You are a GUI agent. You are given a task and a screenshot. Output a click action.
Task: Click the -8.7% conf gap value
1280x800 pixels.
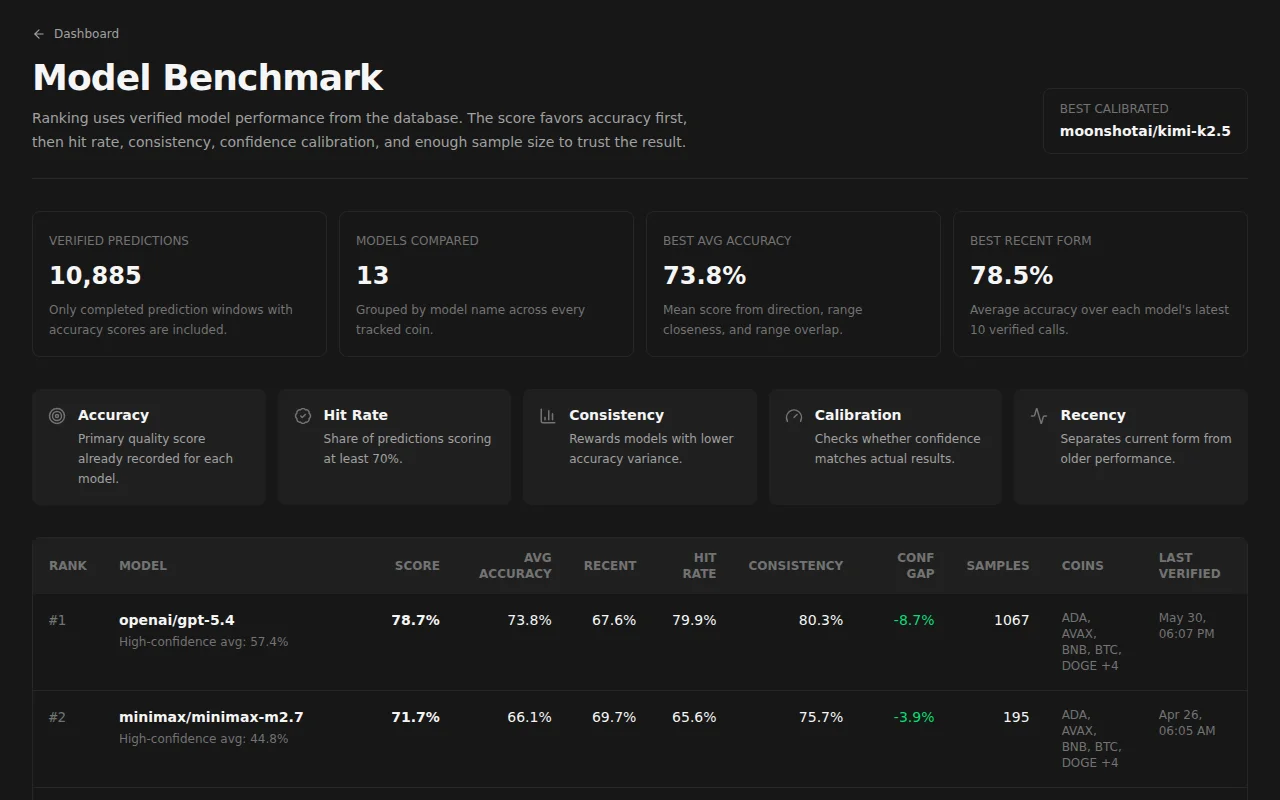(914, 620)
